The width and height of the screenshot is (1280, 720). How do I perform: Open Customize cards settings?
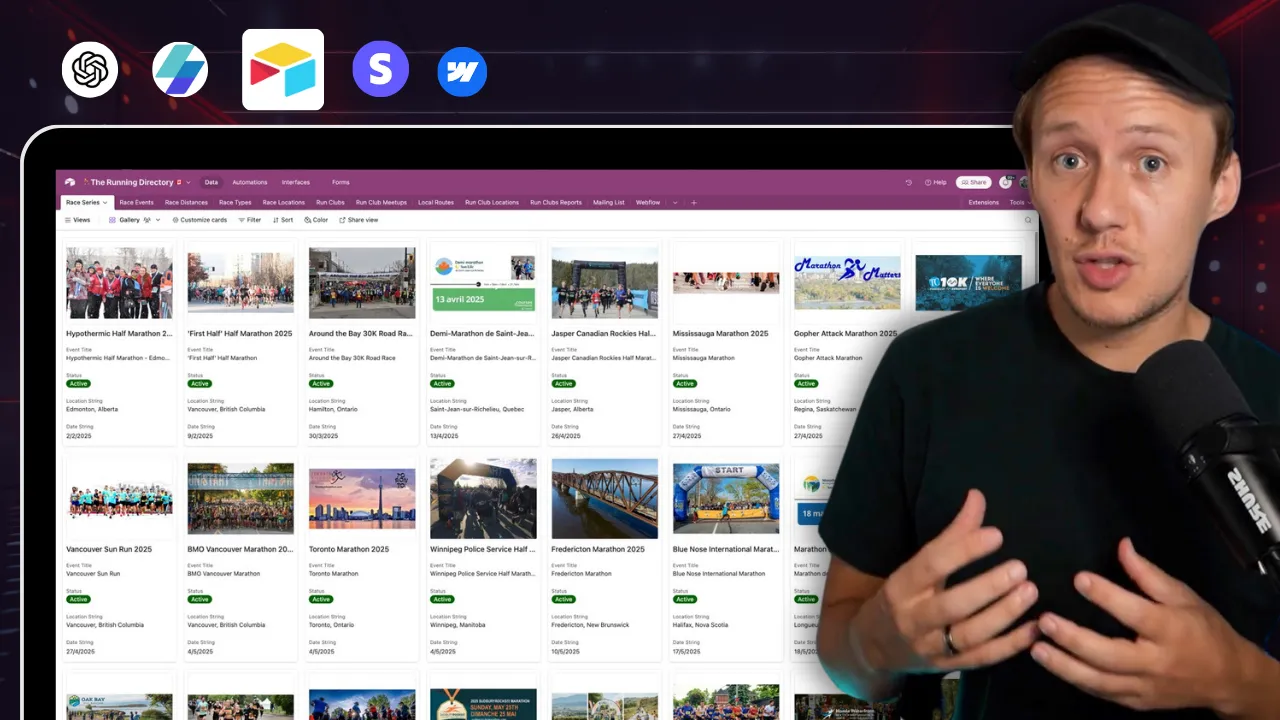pyautogui.click(x=199, y=220)
